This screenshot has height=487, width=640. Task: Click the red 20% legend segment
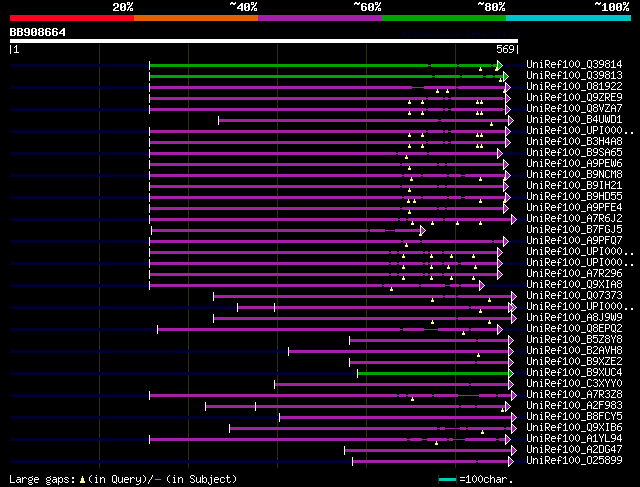pyautogui.click(x=72, y=18)
